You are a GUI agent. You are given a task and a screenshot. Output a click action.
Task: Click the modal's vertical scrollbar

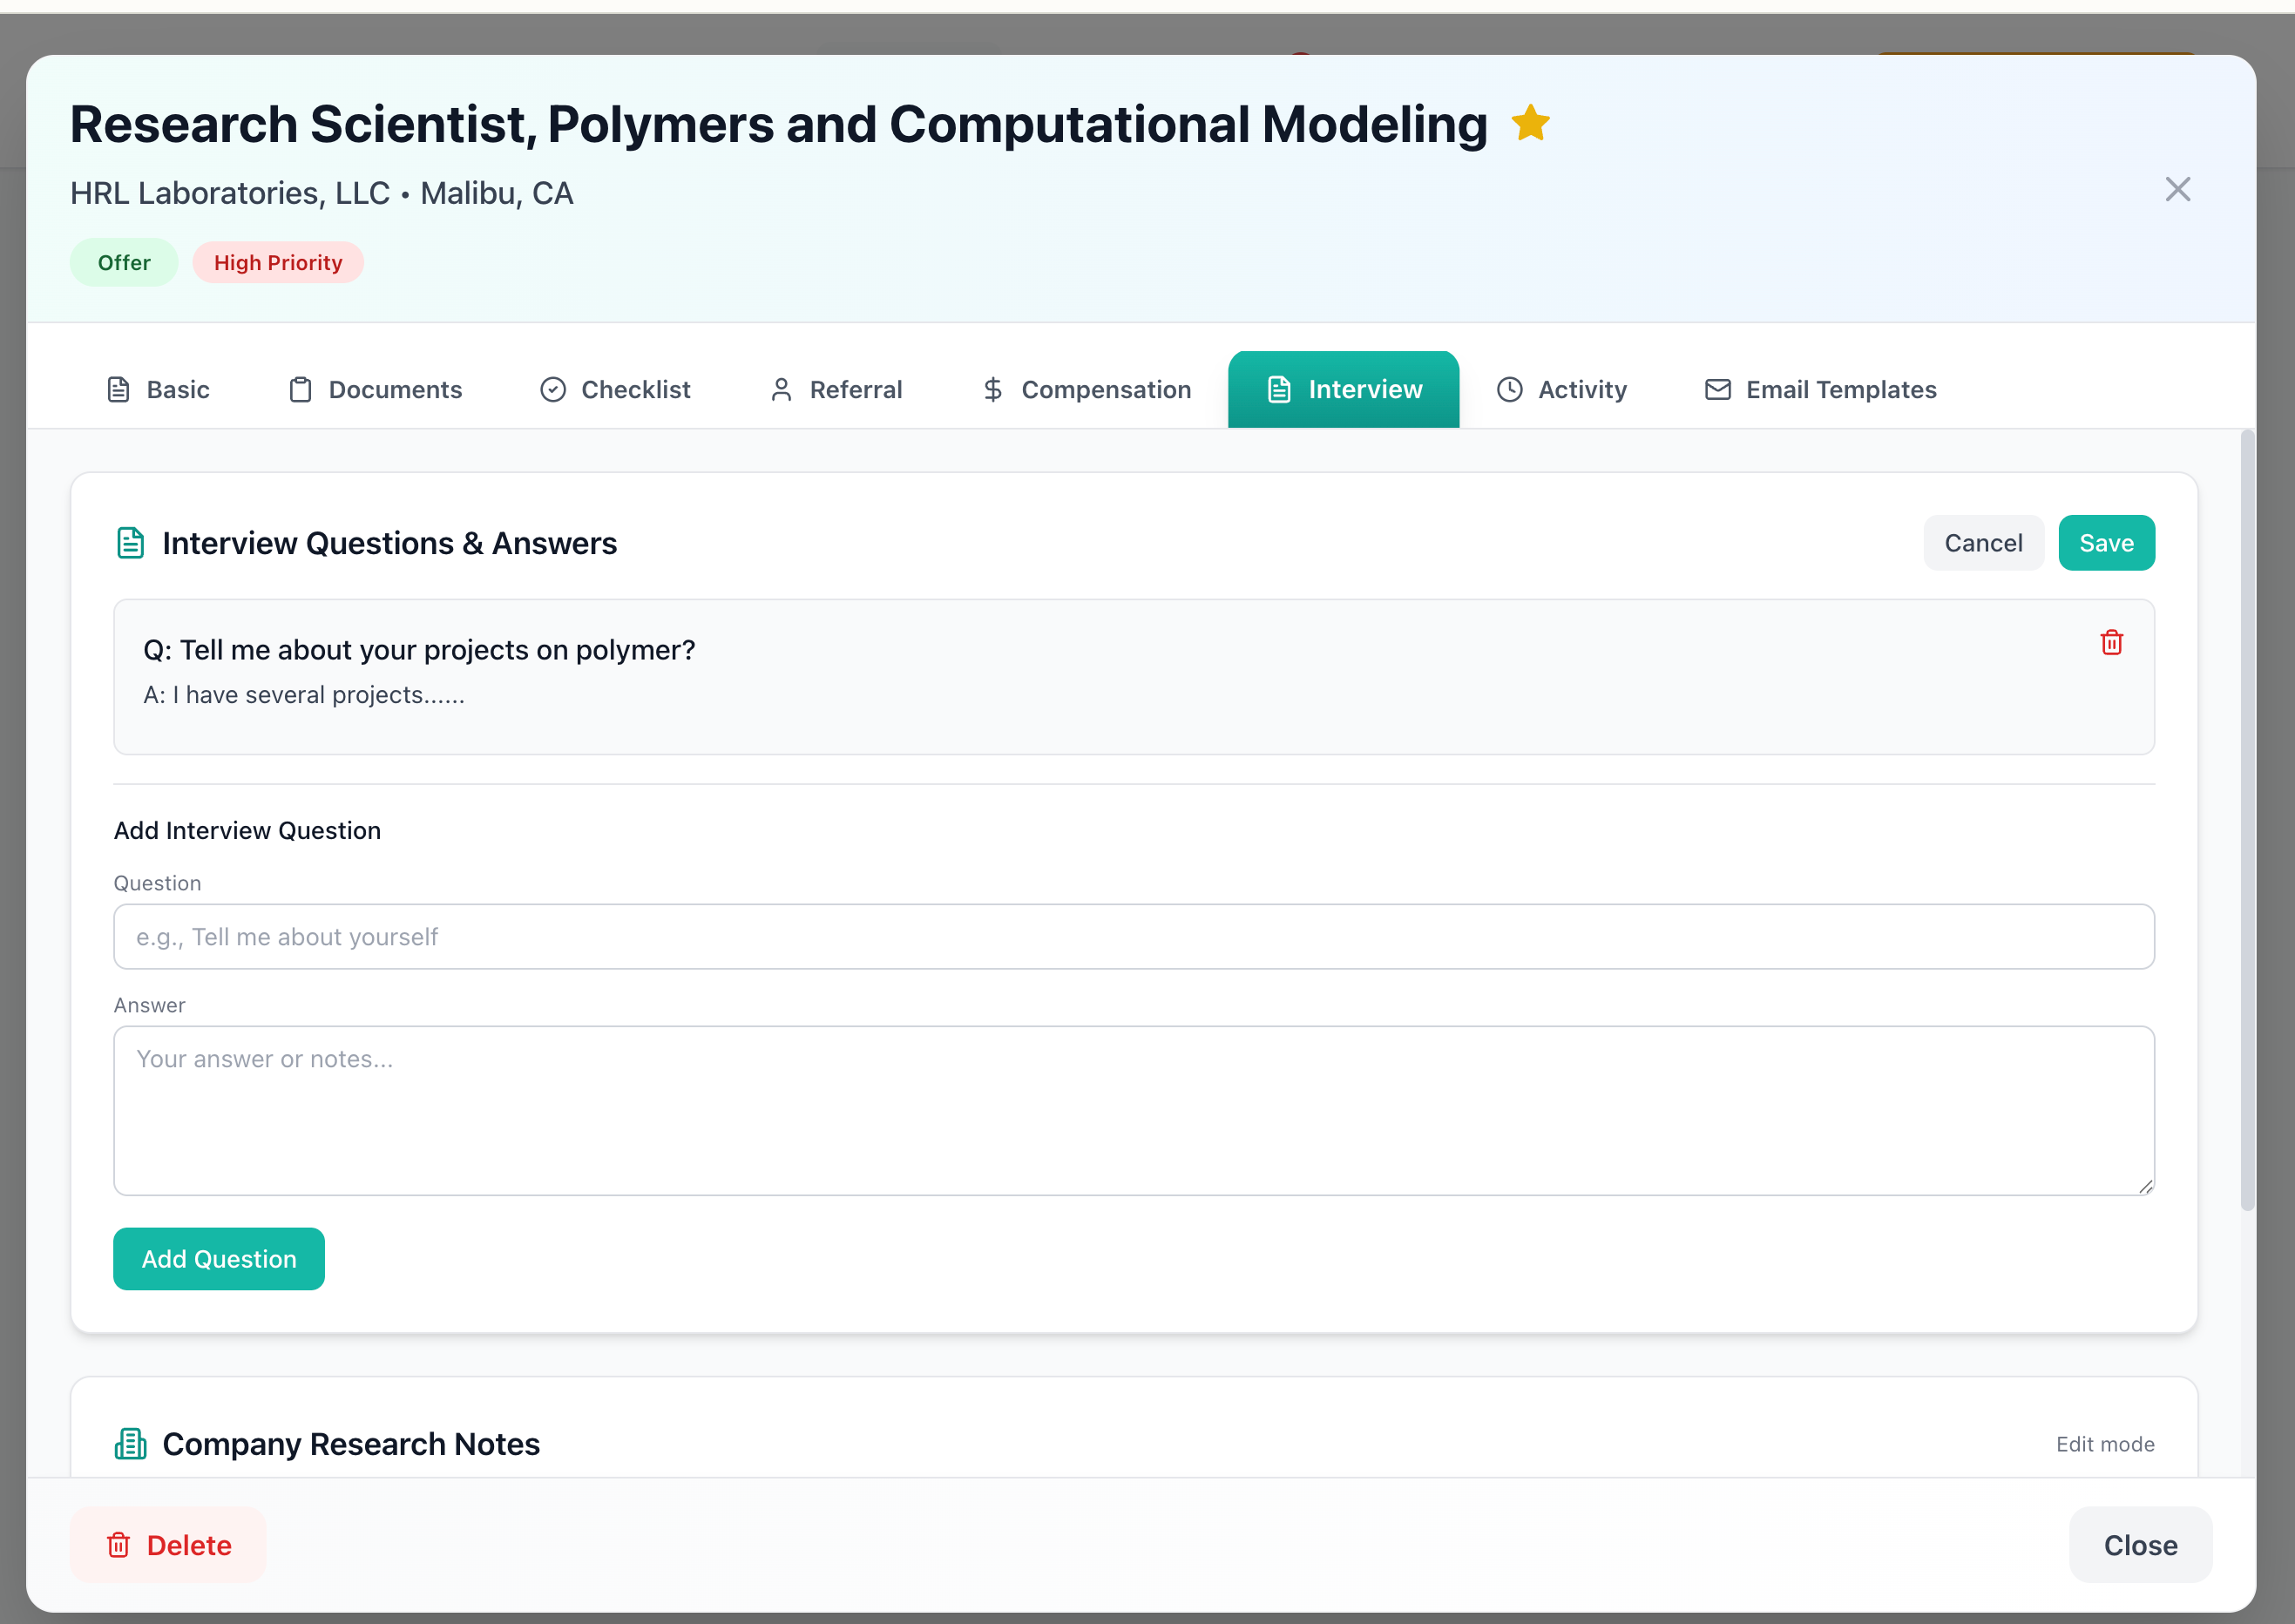2247,820
